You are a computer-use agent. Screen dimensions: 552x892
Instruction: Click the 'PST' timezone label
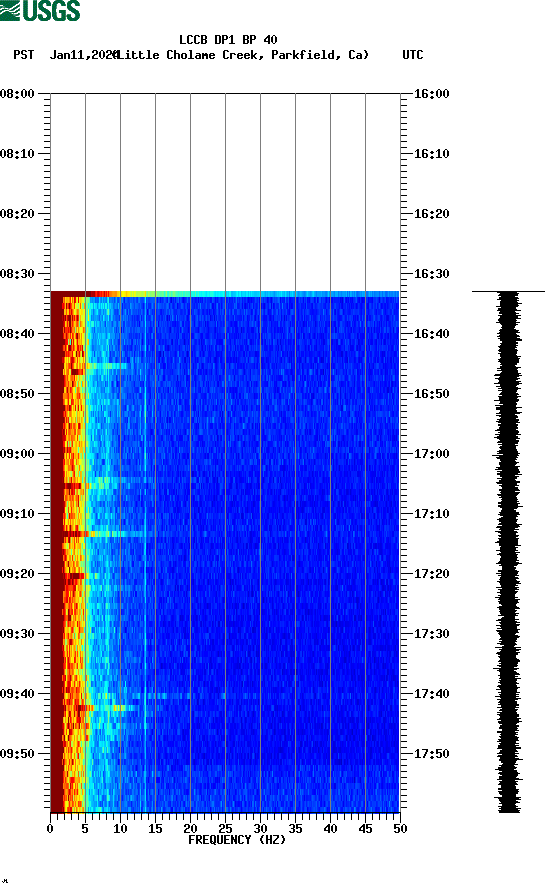pyautogui.click(x=24, y=55)
